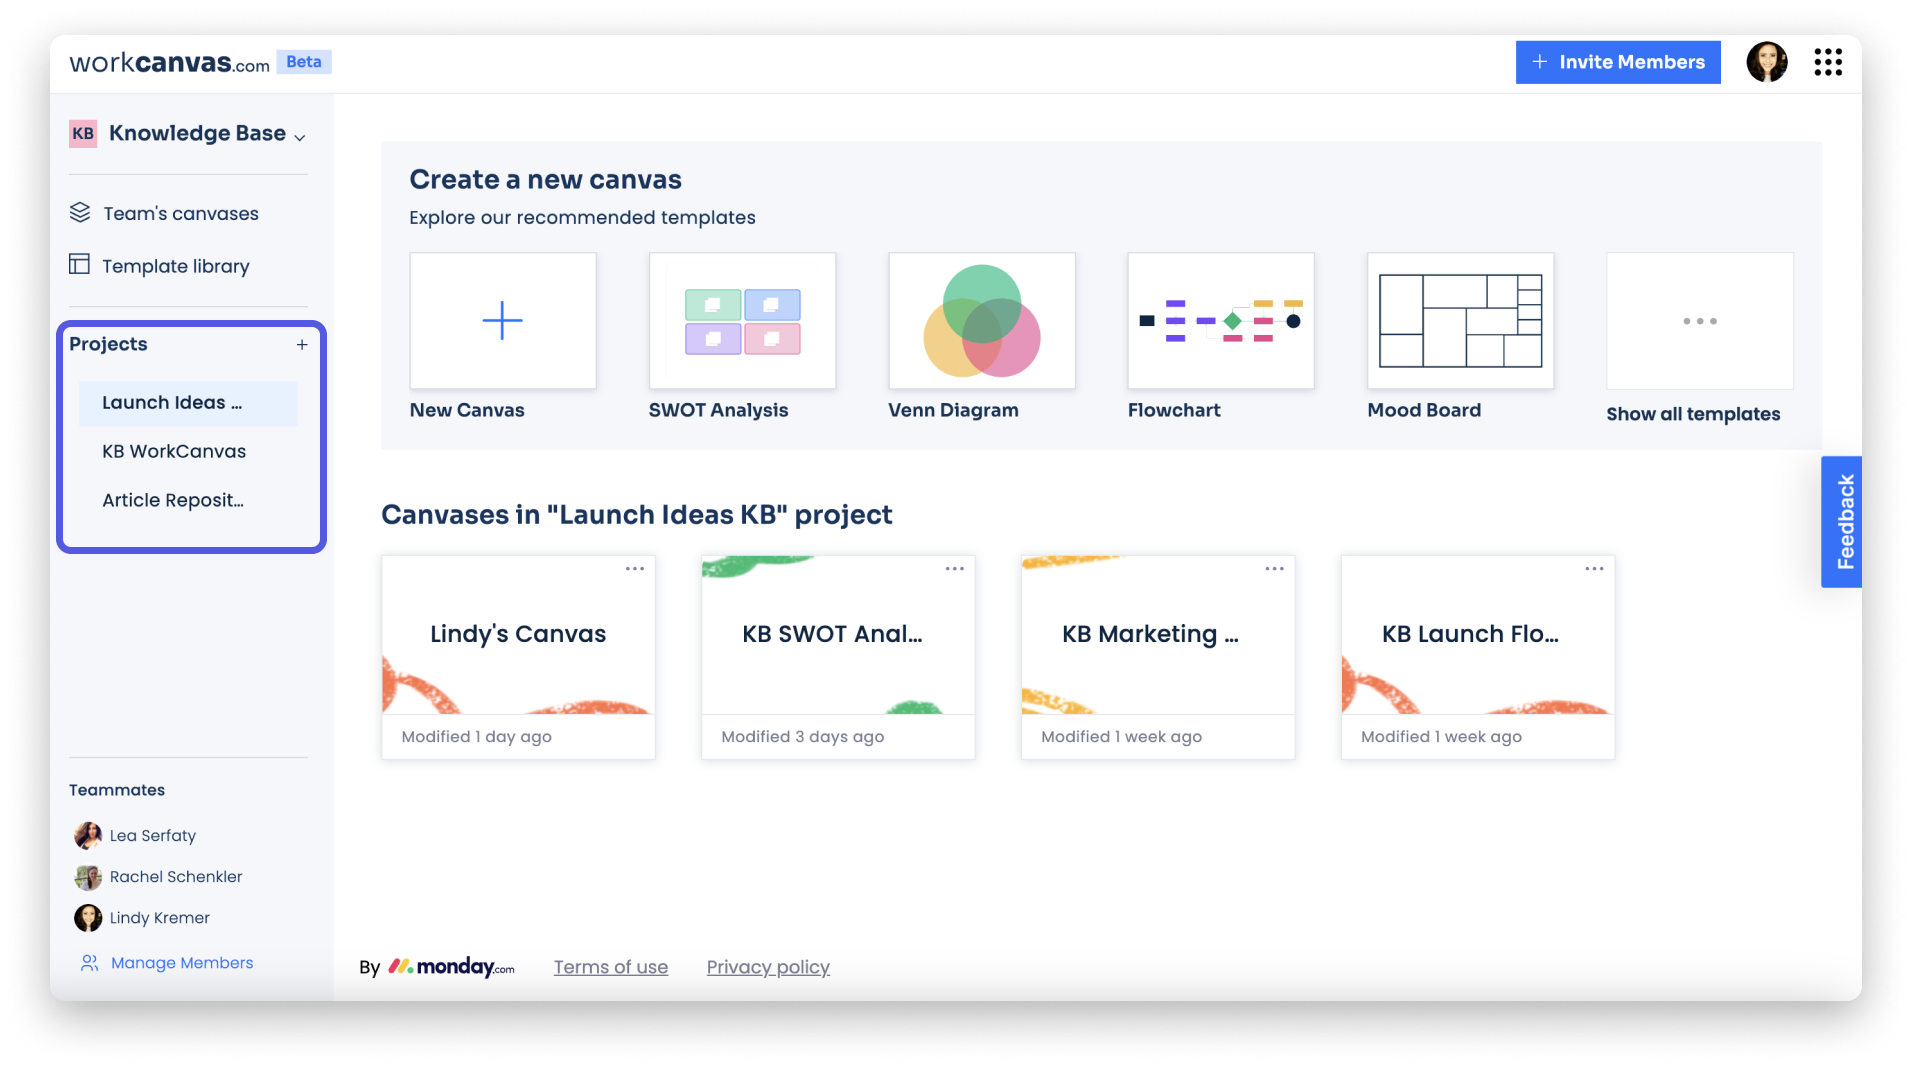Click the Manage Members people icon
The width and height of the screenshot is (1912, 1066).
88,962
